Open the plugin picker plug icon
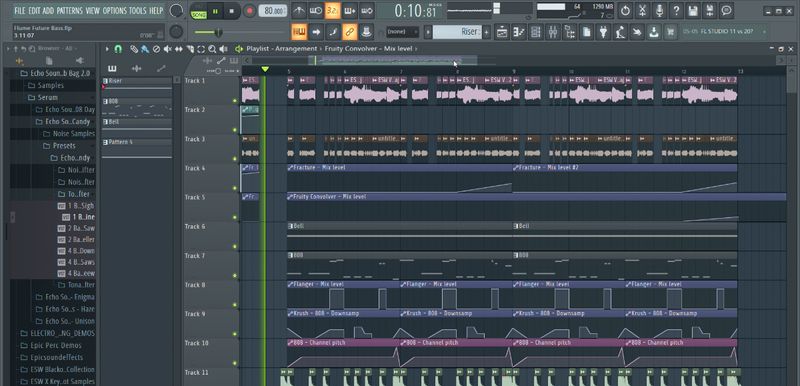The image size is (800, 386). [604, 32]
